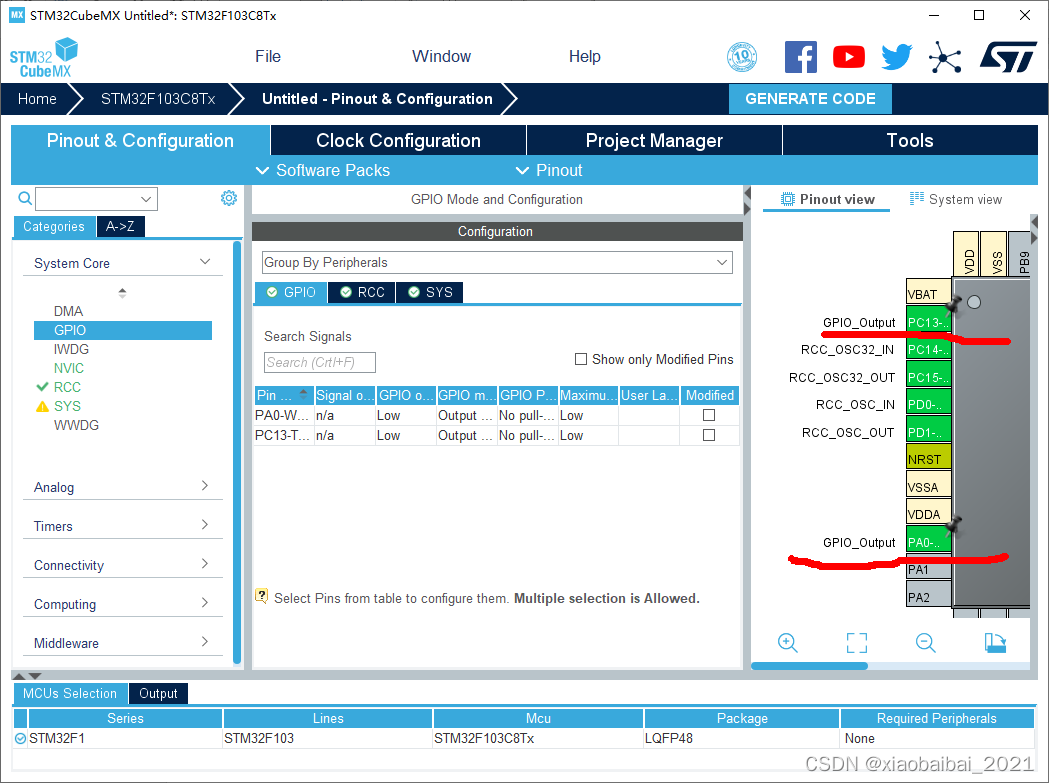Click the ST logo
The height and width of the screenshot is (783, 1049).
(1008, 57)
